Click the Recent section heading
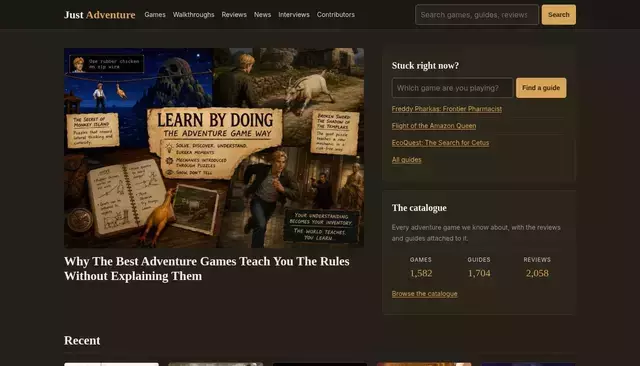 [x=82, y=340]
